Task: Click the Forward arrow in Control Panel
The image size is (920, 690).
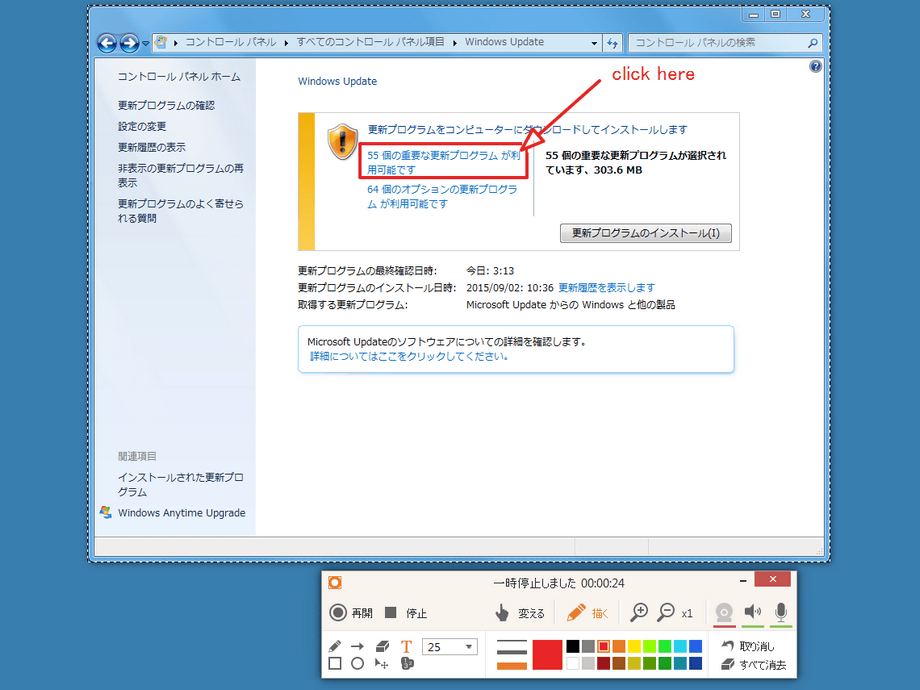Action: [128, 43]
